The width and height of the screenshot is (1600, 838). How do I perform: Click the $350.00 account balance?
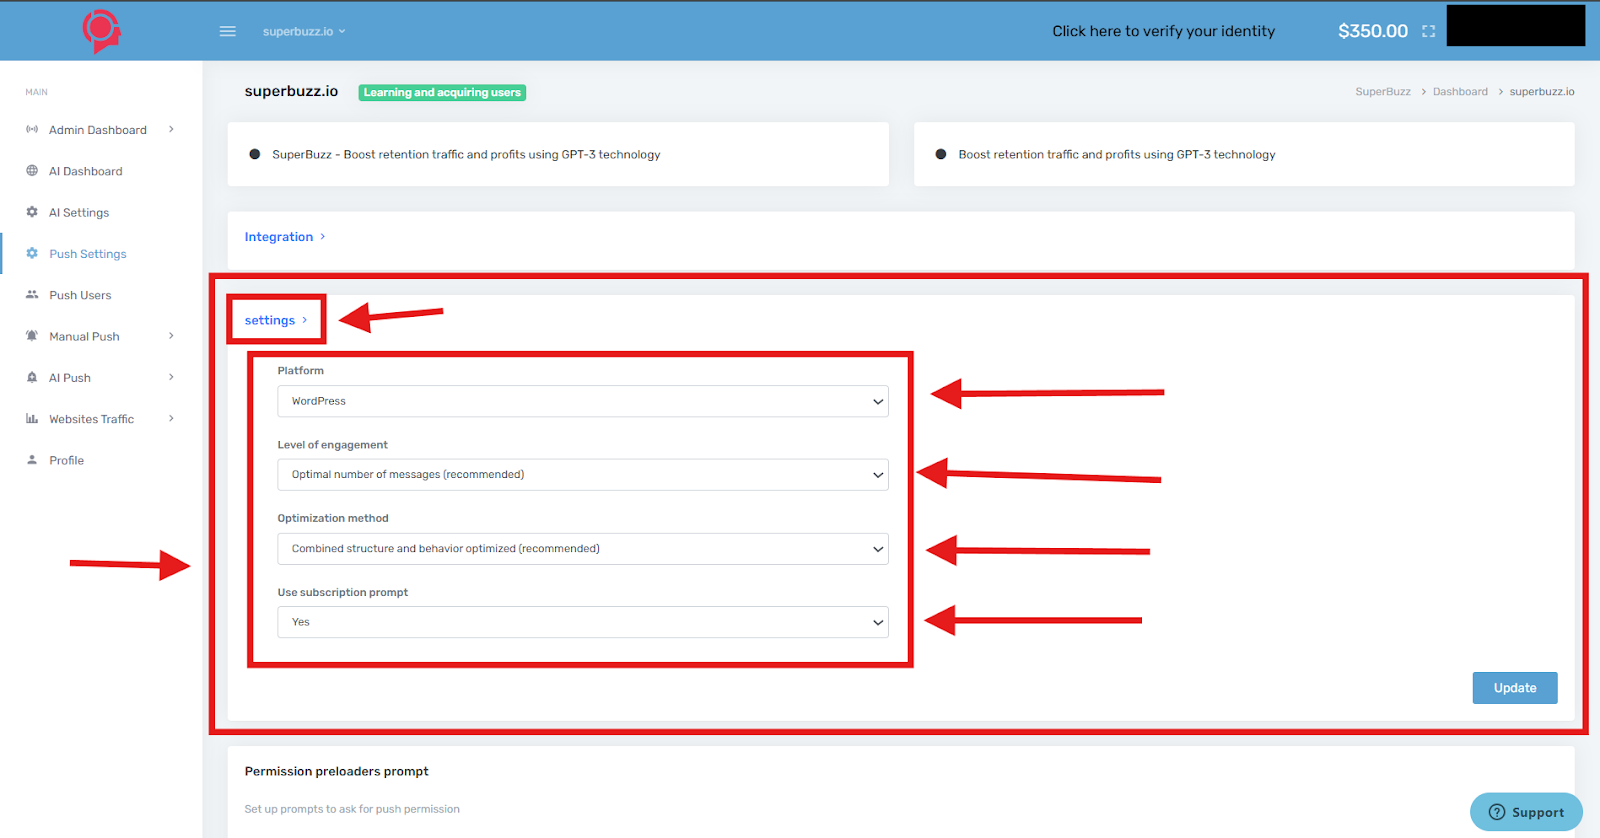[1373, 31]
